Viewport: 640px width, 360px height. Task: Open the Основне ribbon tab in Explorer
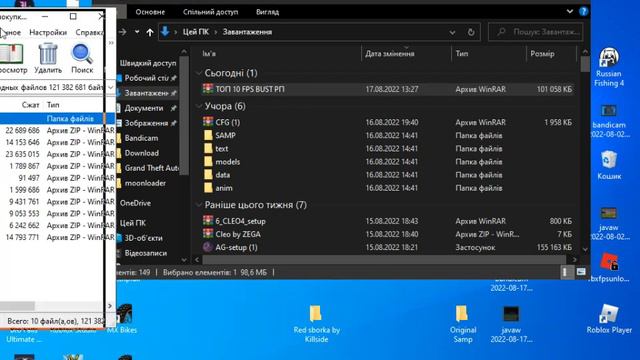[150, 12]
